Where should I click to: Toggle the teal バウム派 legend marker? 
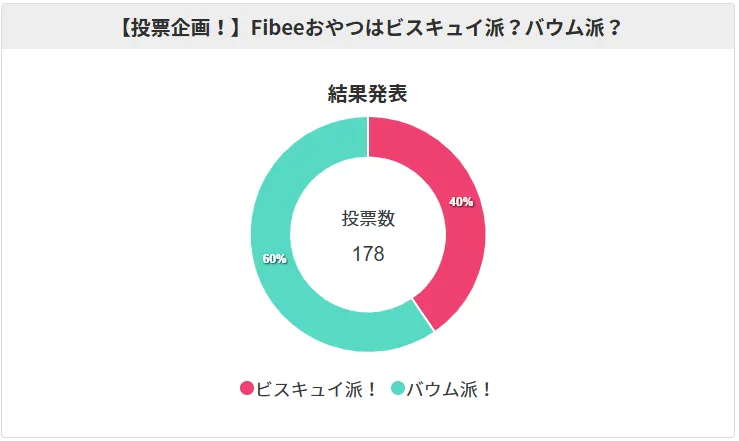click(397, 389)
